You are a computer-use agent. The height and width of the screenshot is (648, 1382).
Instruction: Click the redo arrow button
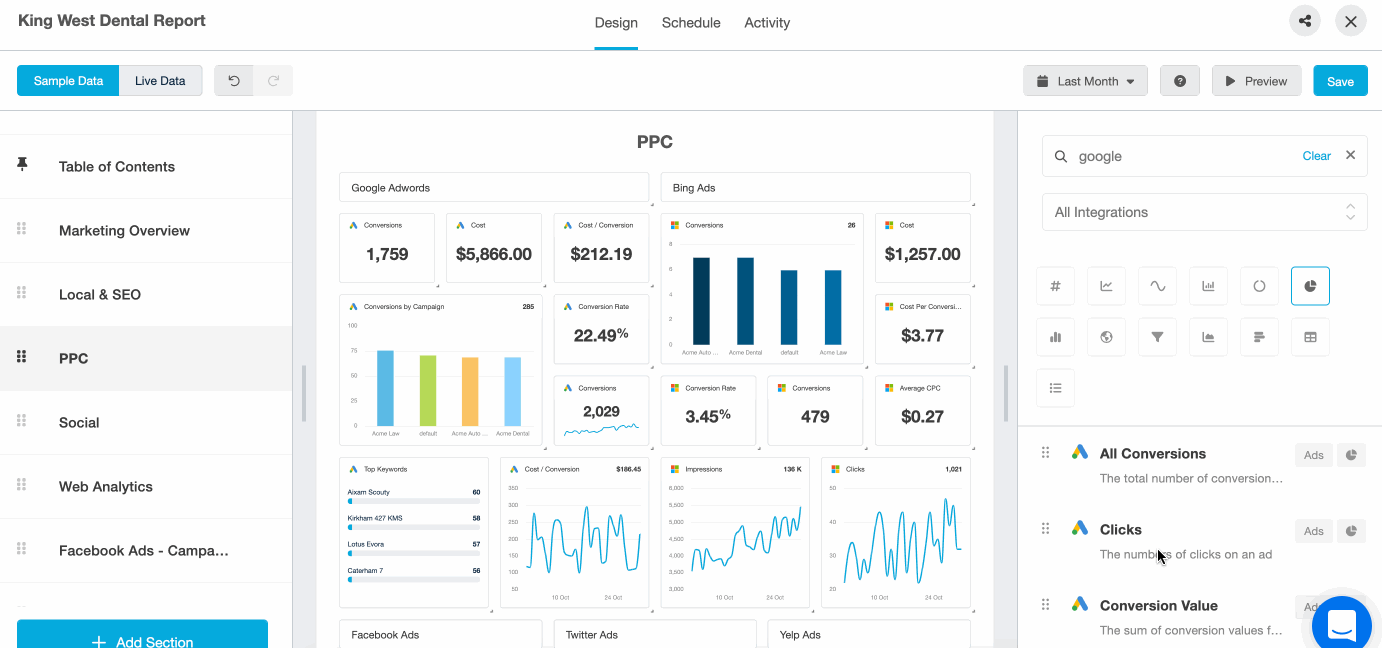tap(273, 81)
